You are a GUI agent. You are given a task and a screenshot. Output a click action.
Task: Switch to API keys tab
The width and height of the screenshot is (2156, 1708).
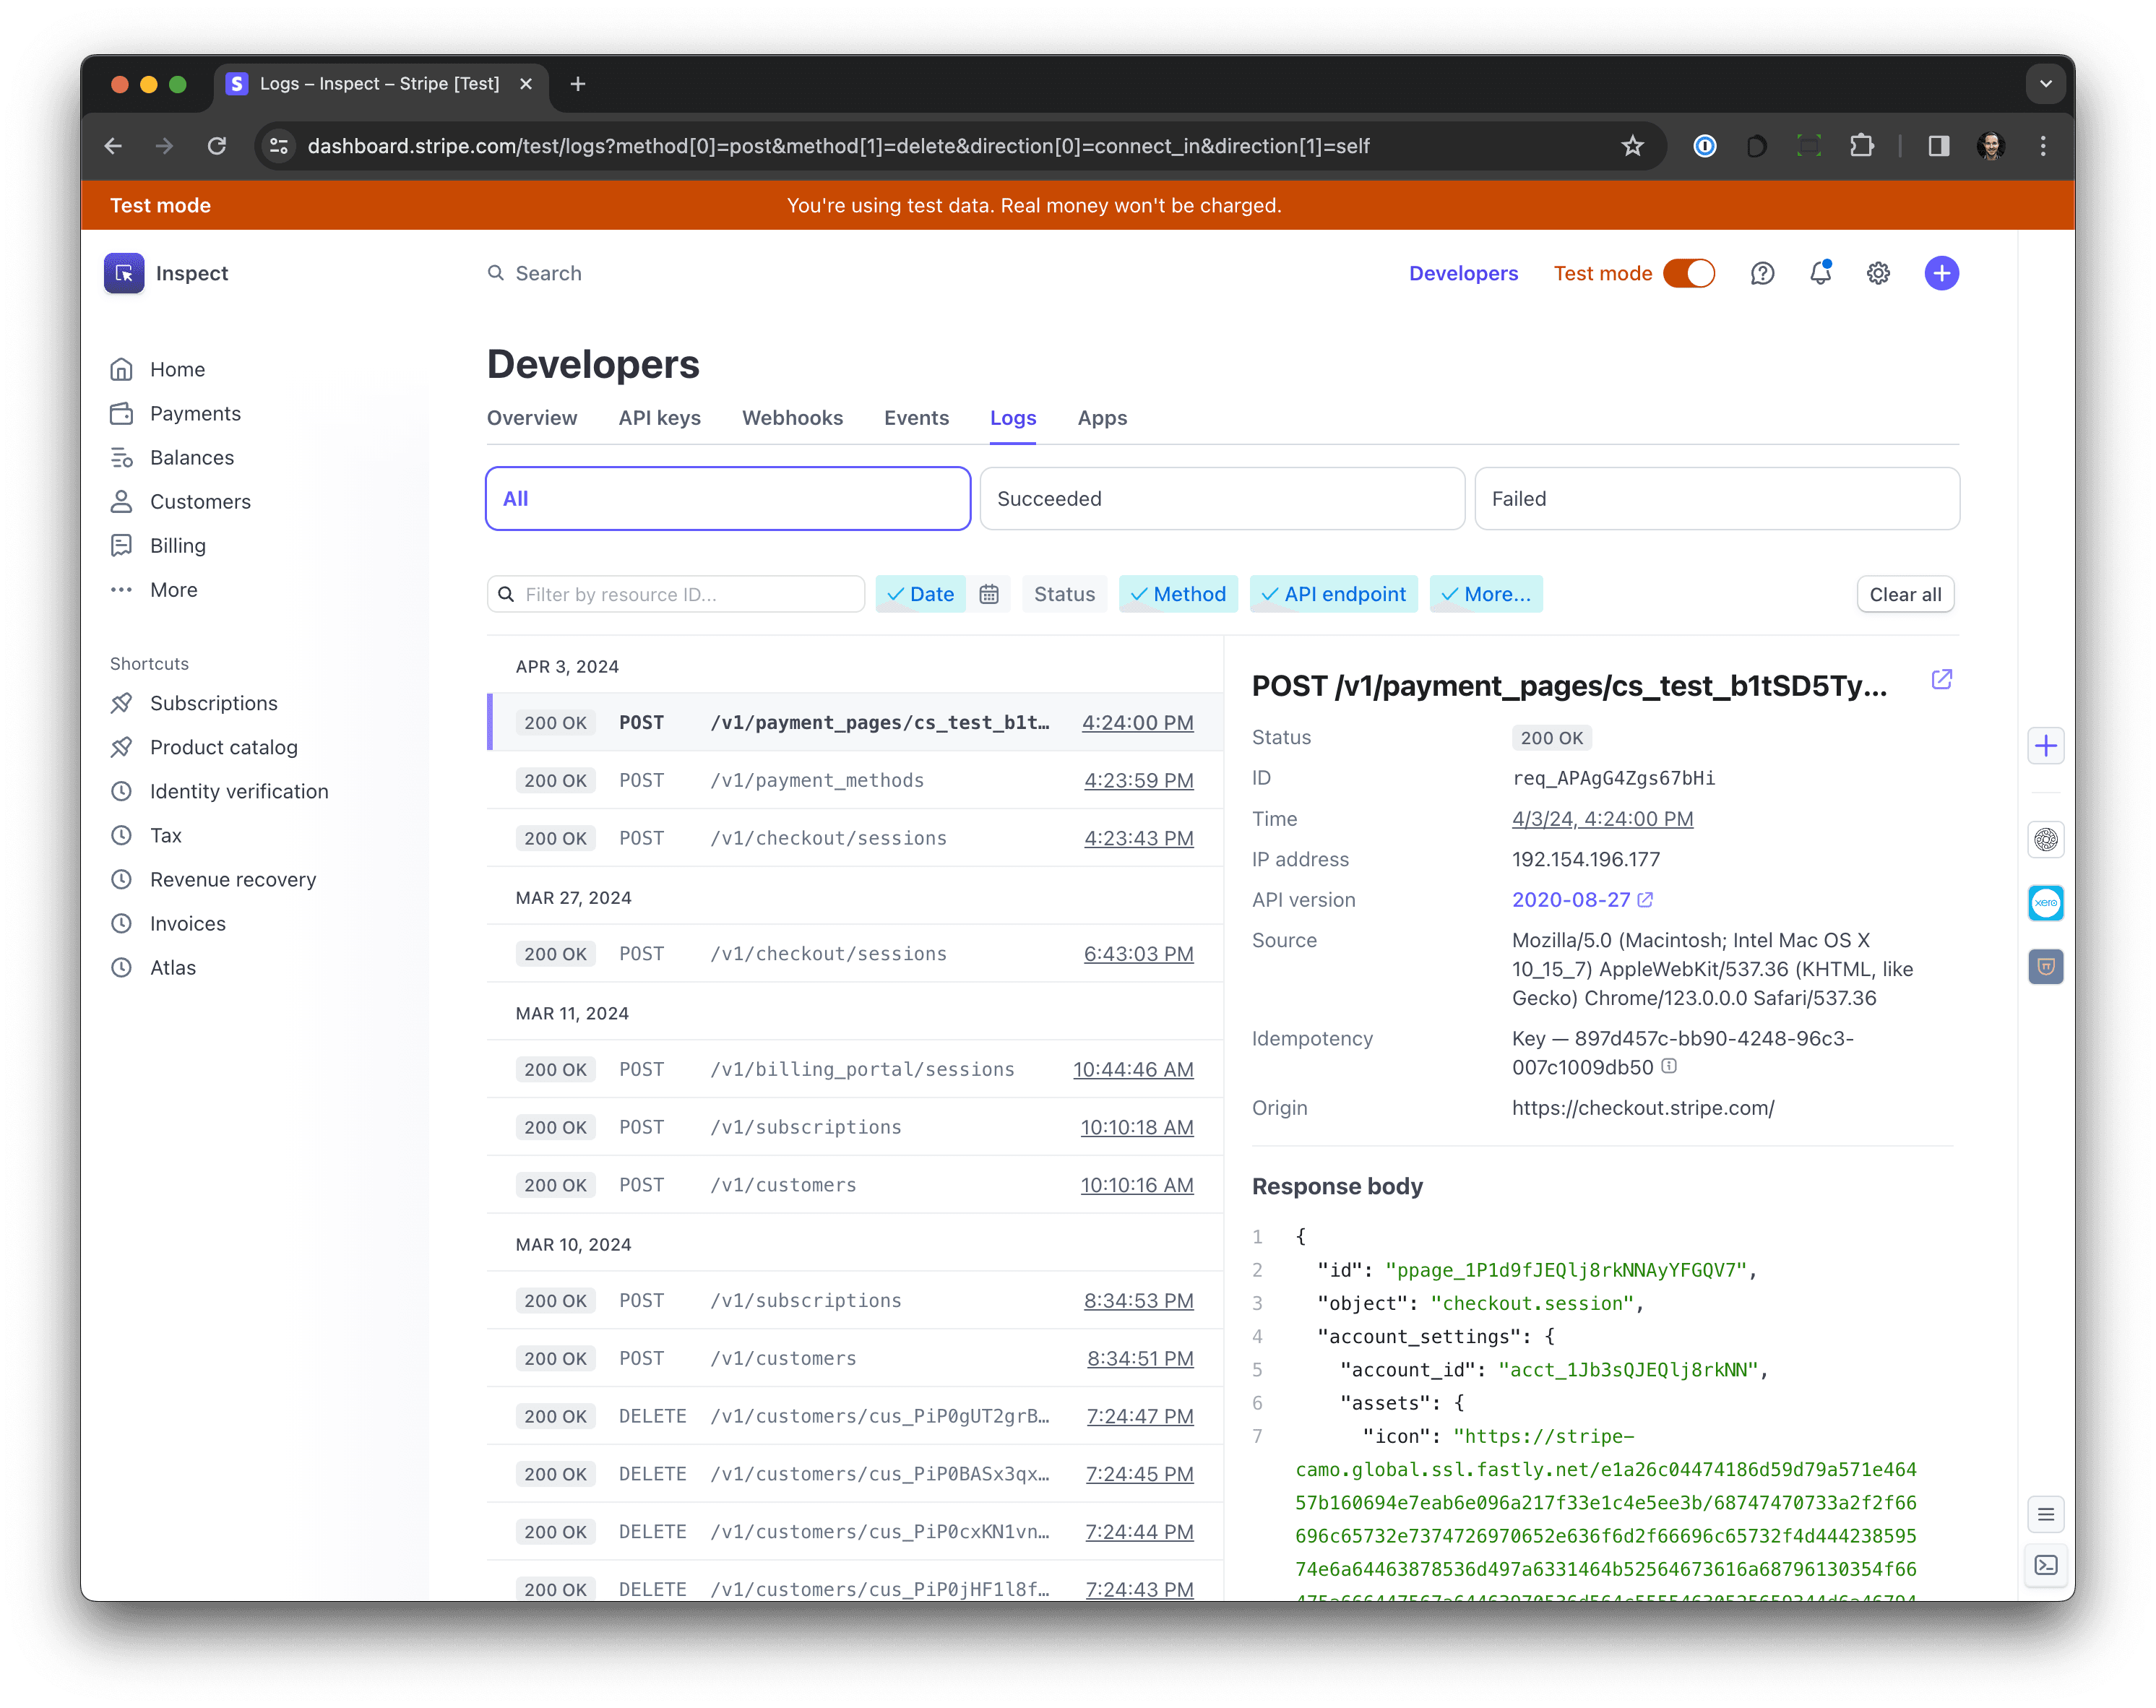[660, 418]
